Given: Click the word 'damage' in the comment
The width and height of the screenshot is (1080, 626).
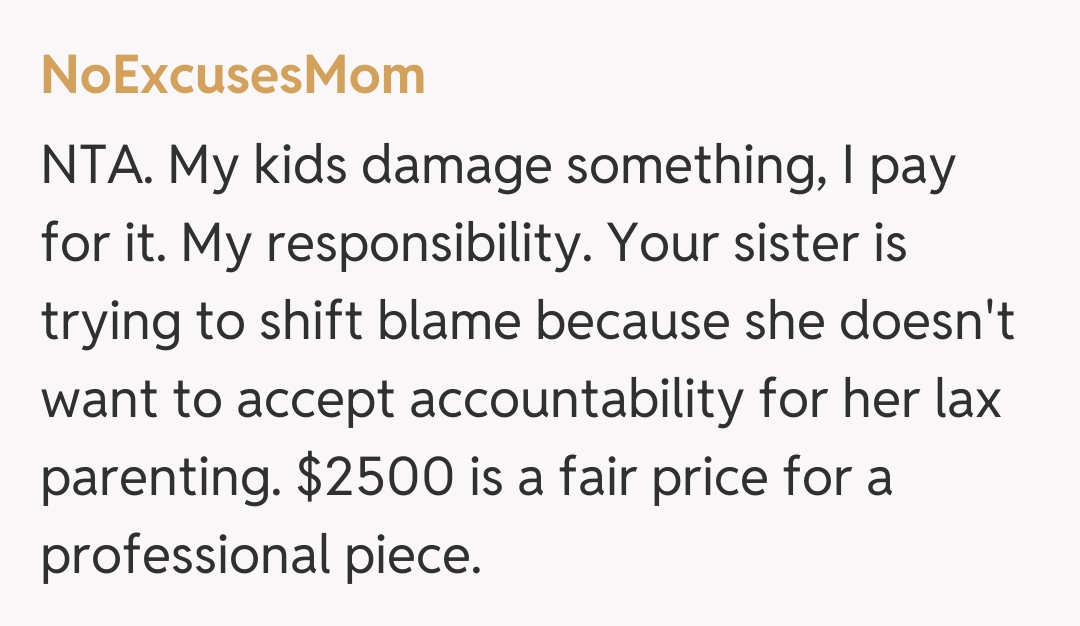Looking at the screenshot, I should 454,166.
